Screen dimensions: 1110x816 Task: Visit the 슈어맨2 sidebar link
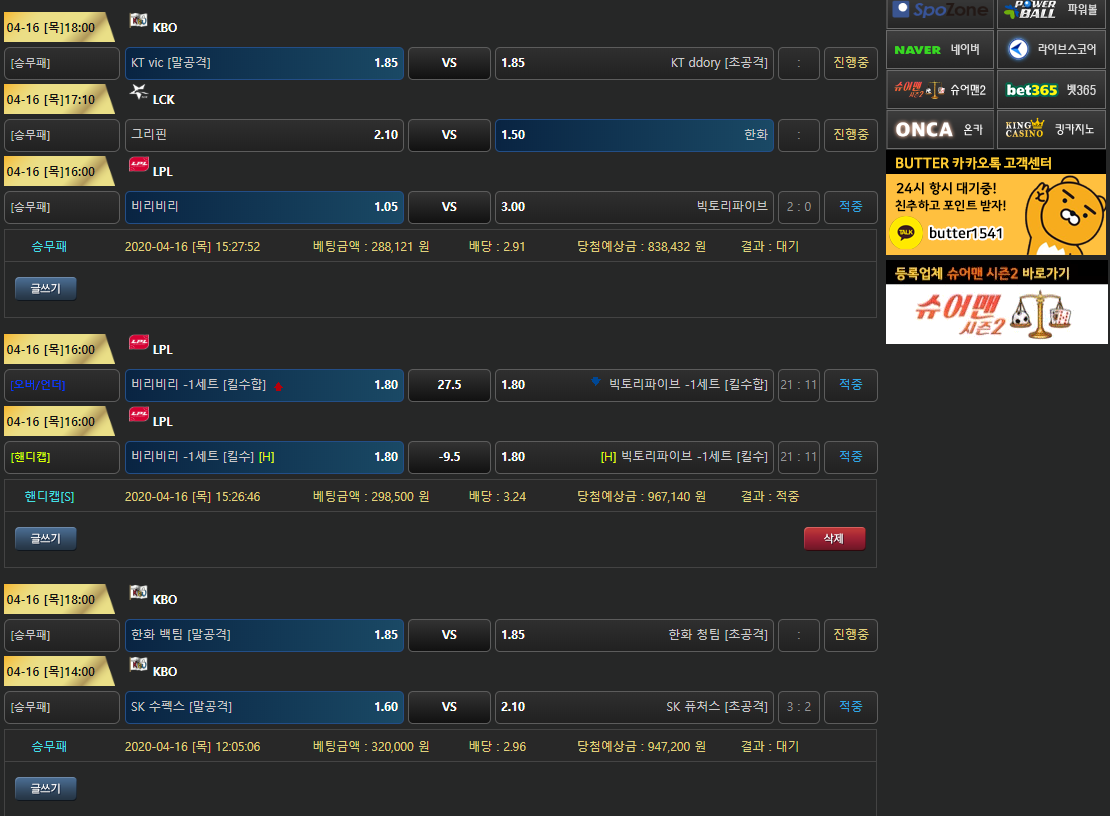[940, 89]
